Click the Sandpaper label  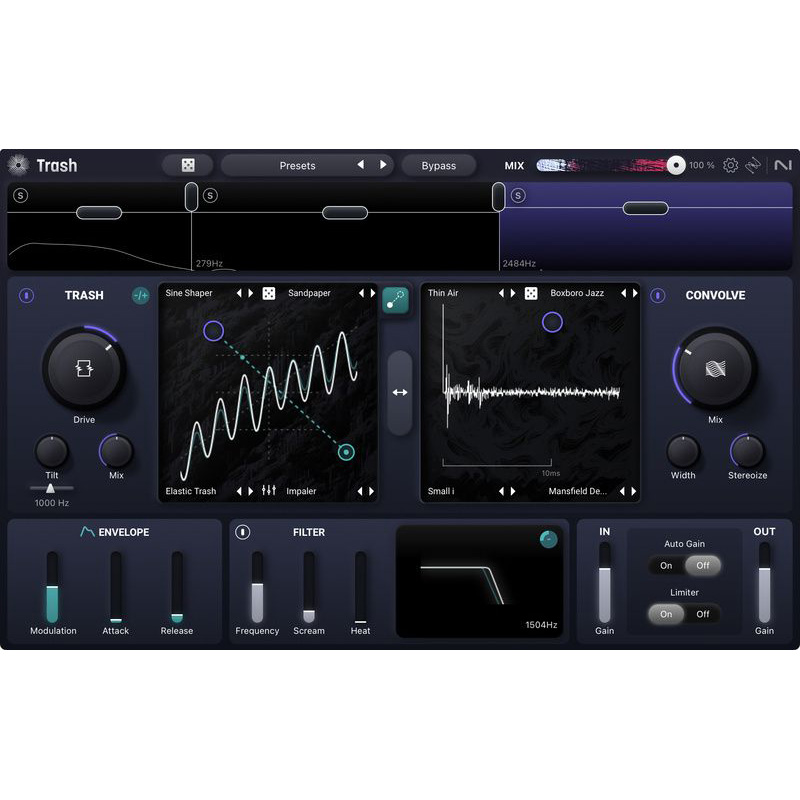pyautogui.click(x=309, y=293)
